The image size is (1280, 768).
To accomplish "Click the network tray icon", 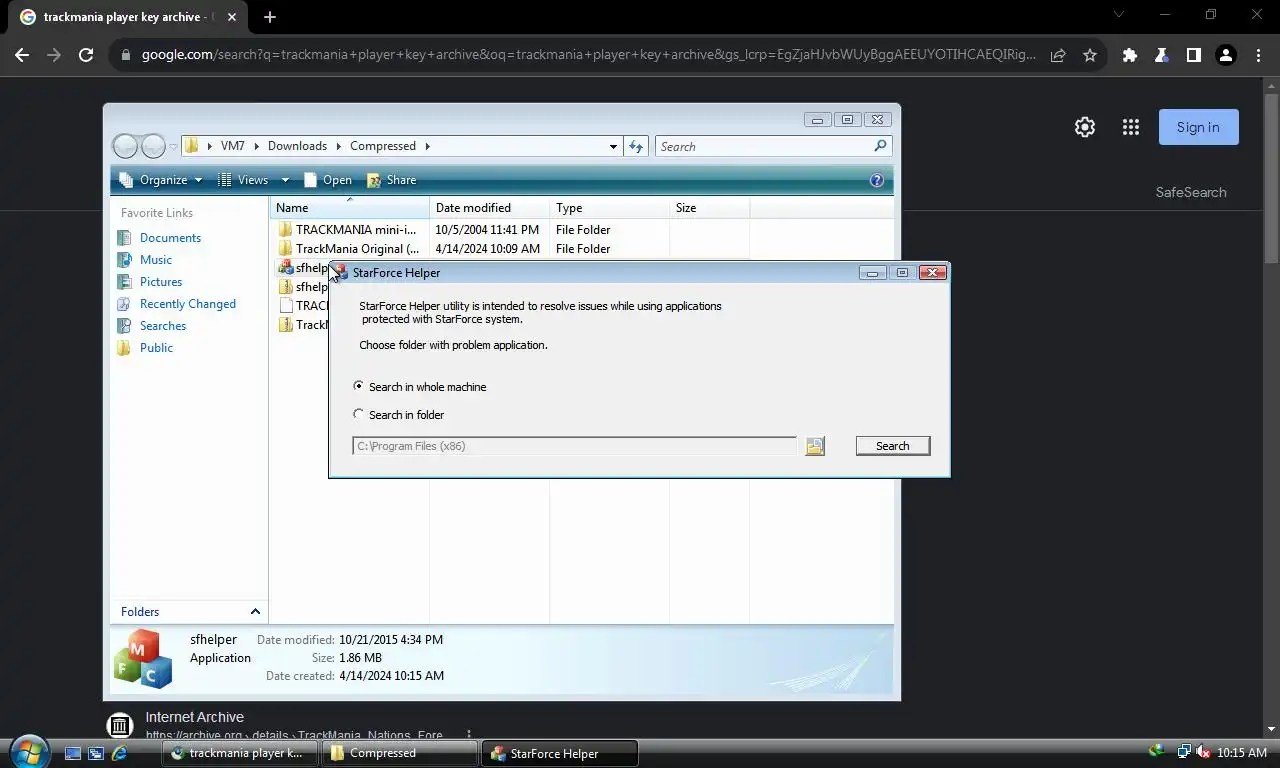I will click(x=1184, y=752).
